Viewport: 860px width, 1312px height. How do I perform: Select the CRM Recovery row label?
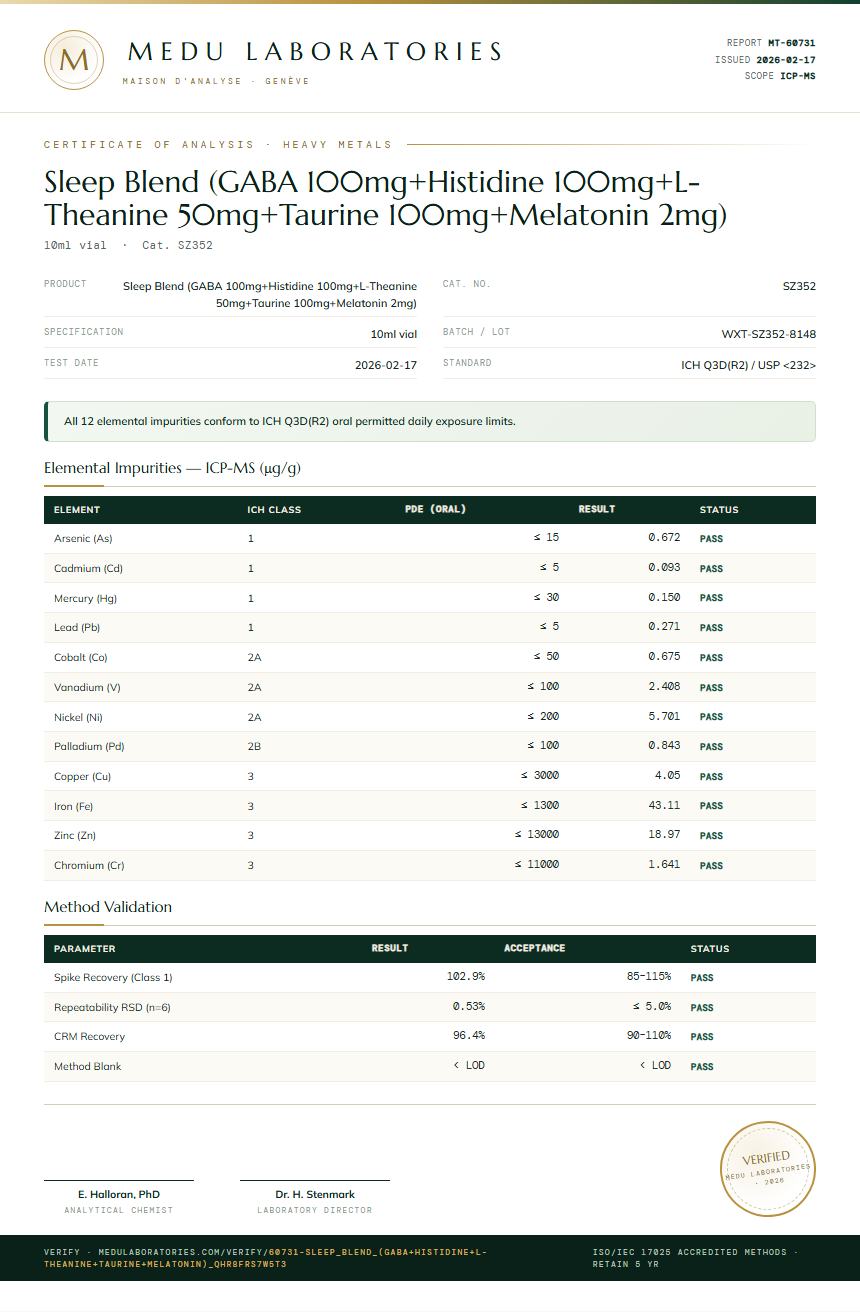(89, 1037)
